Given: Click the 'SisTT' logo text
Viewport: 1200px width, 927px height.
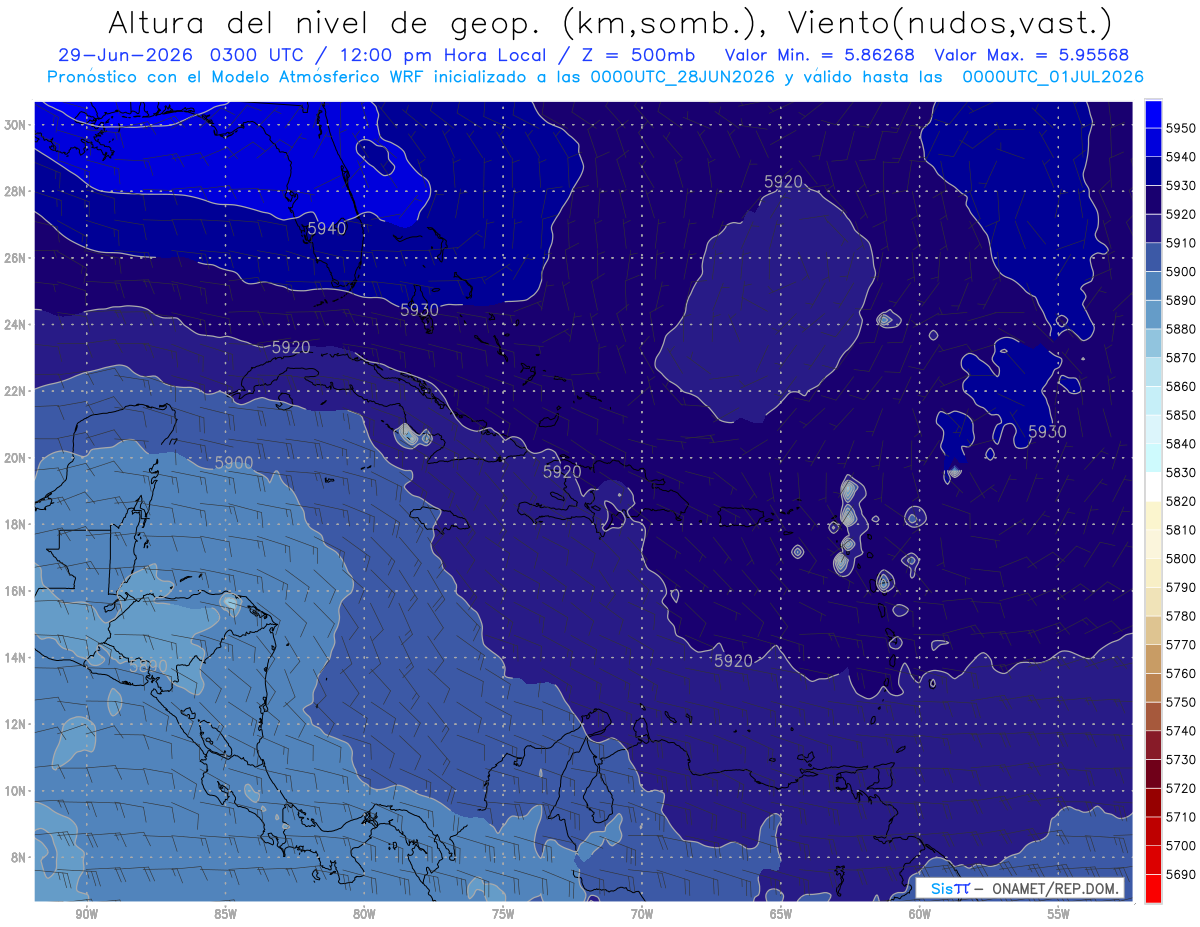Looking at the screenshot, I should (950, 888).
